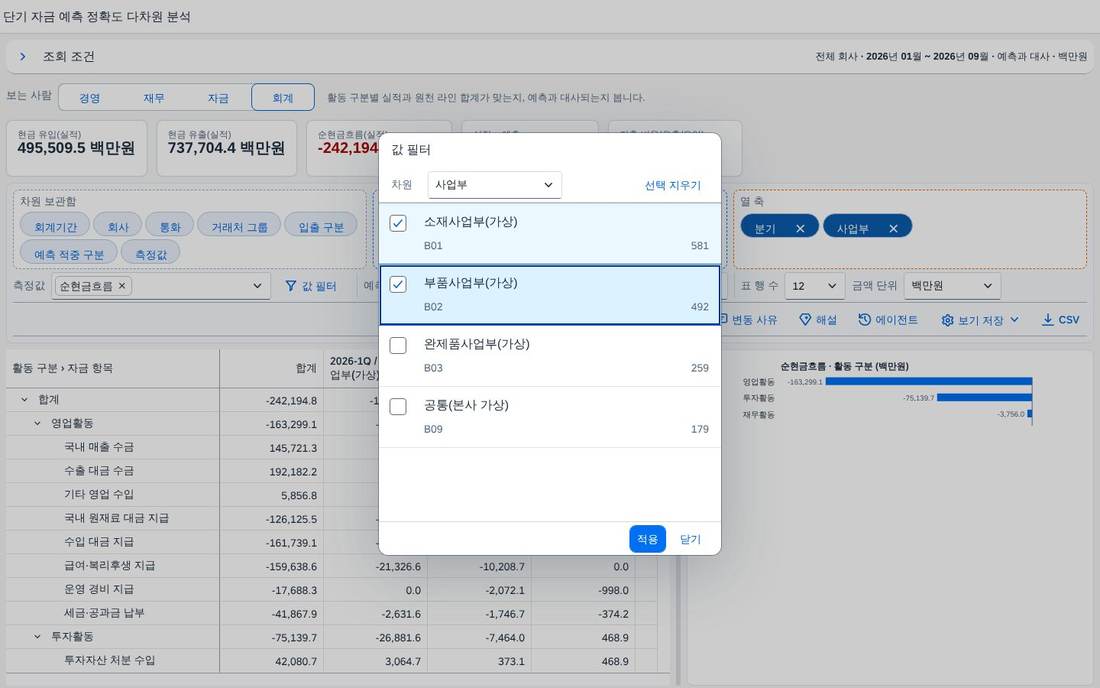Click the 선택 지우기 link
Image resolution: width=1100 pixels, height=688 pixels.
(672, 185)
